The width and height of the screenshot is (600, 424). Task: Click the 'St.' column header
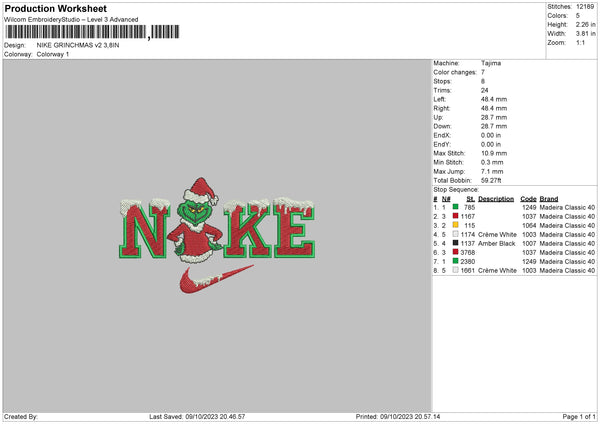click(471, 199)
